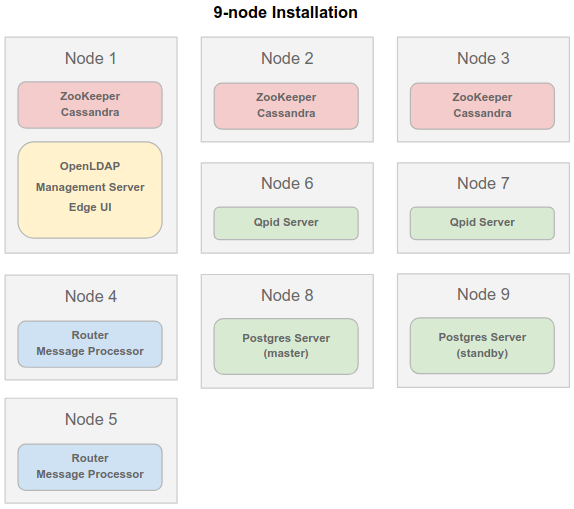This screenshot has height=509, width=574.
Task: Select Node 2 ZooKeeper Cassandra box
Action: click(x=286, y=106)
